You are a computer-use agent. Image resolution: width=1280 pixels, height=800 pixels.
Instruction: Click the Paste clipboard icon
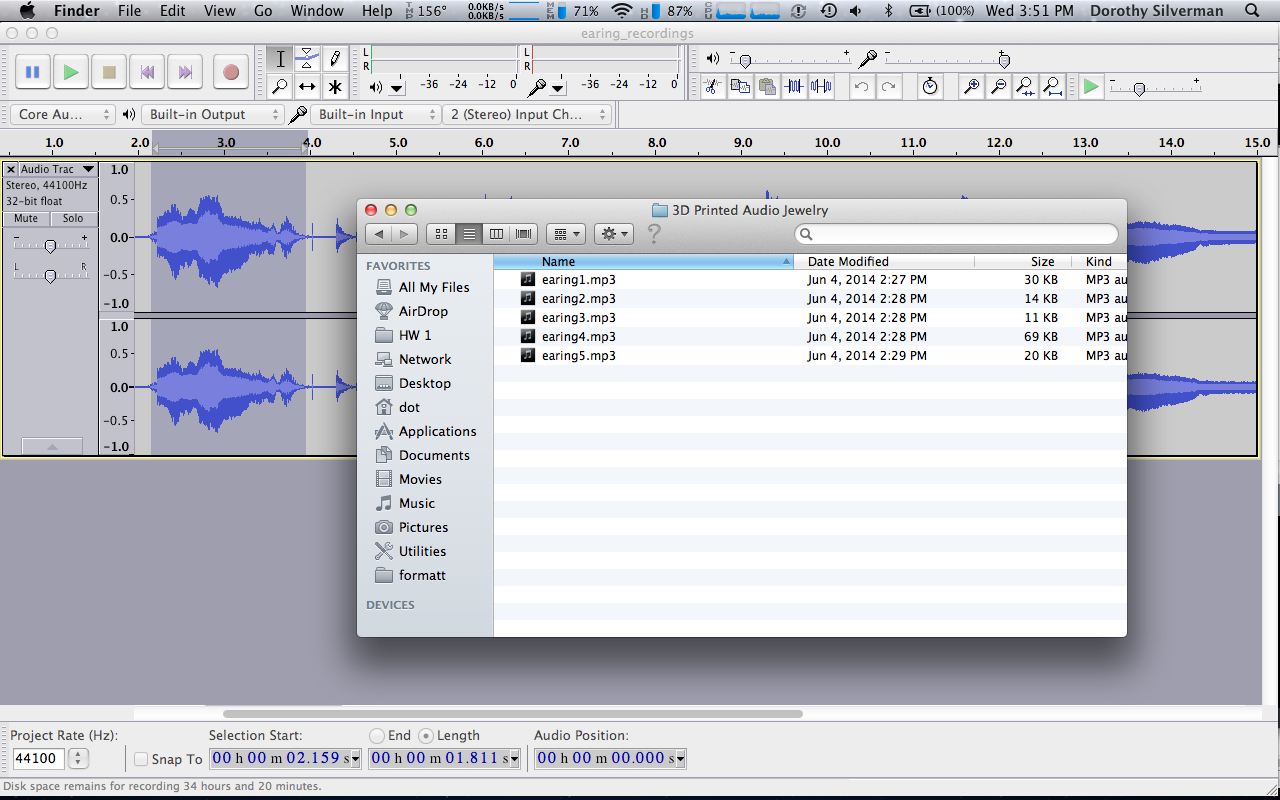tap(767, 86)
